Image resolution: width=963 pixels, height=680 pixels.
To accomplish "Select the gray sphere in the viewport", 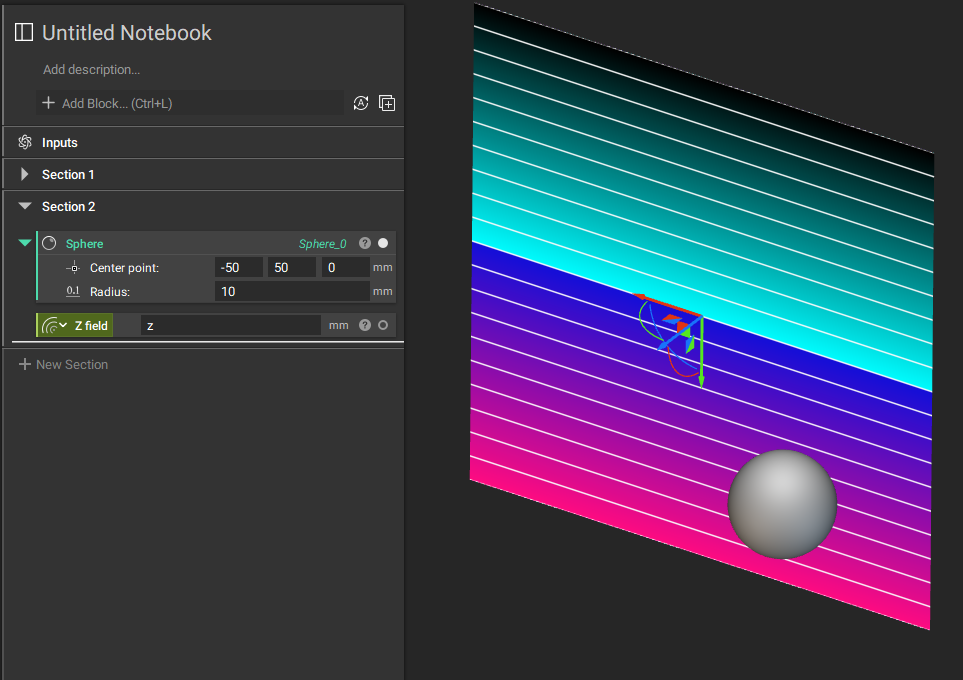I will click(782, 504).
